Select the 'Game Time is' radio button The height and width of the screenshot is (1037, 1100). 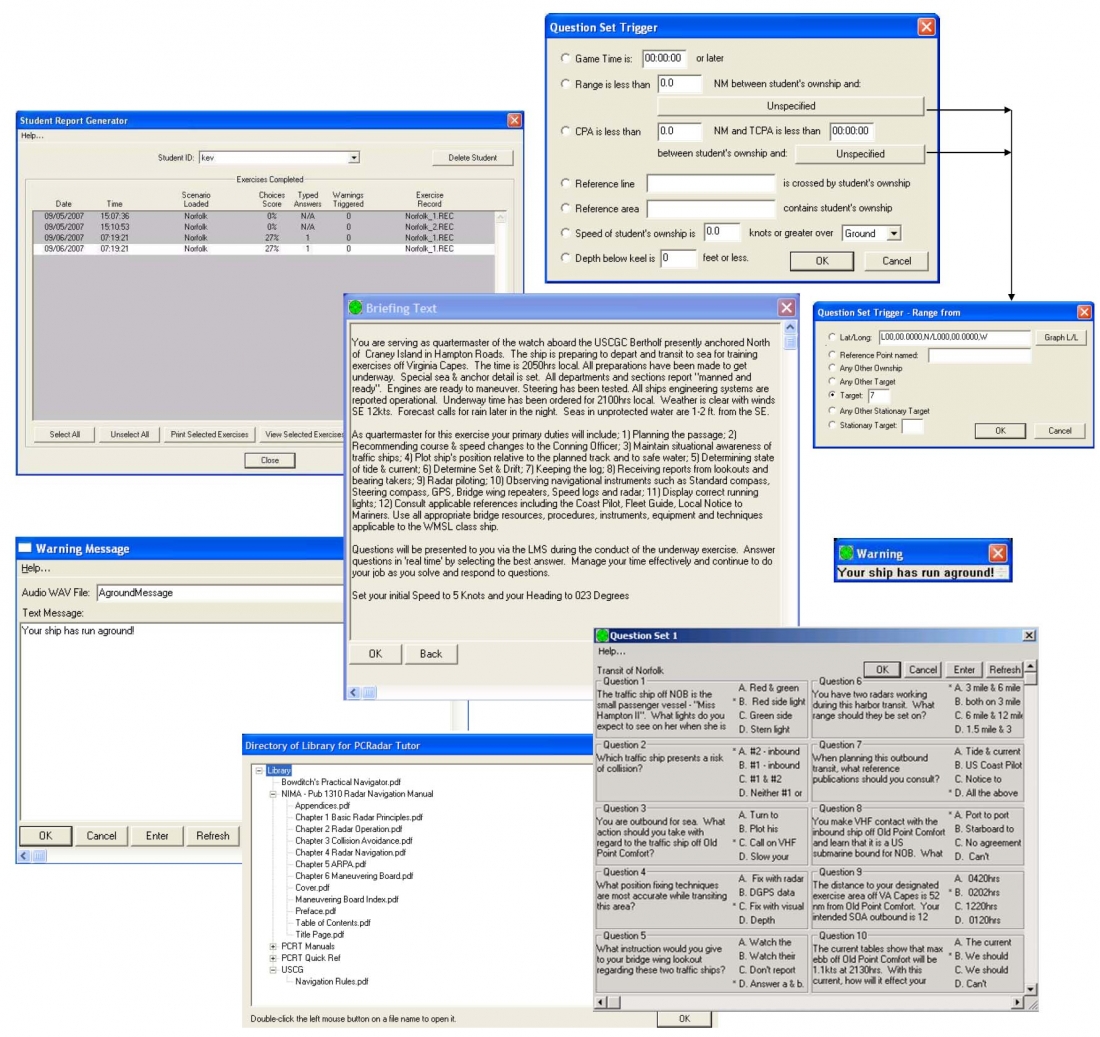click(x=567, y=59)
